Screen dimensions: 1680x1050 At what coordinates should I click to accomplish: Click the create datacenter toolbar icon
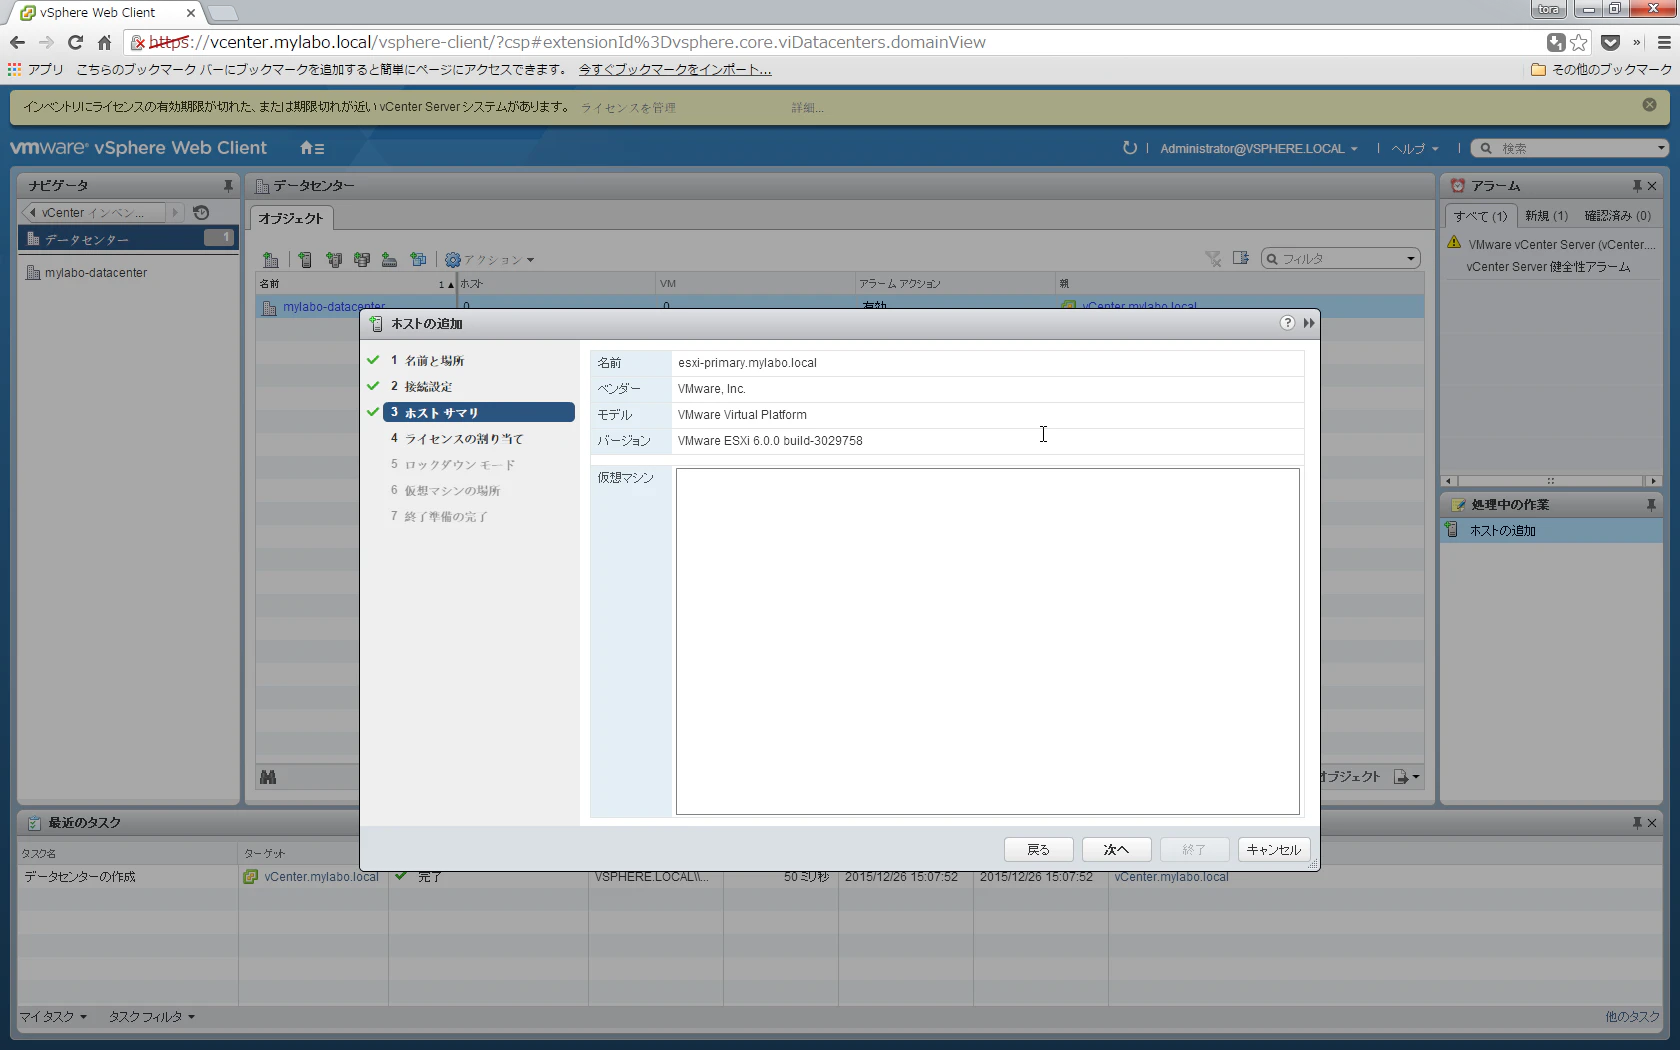tap(270, 260)
